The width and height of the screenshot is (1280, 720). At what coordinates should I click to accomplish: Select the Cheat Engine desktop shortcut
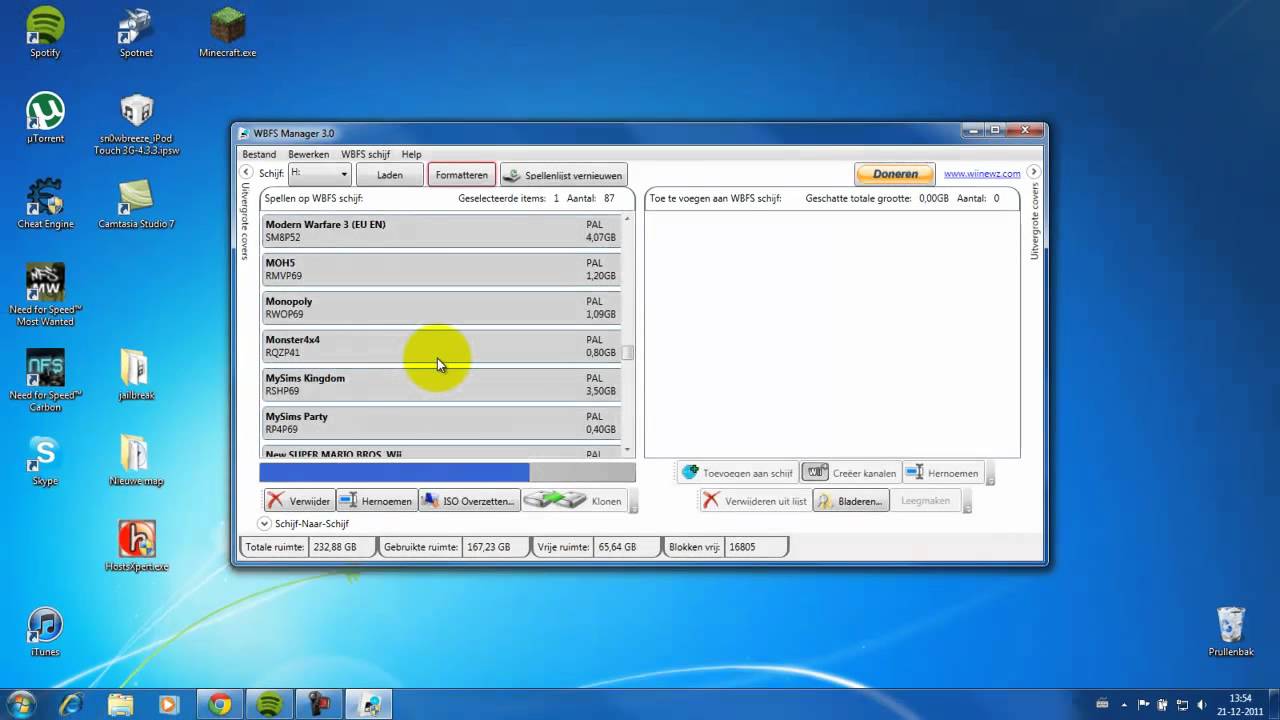45,204
